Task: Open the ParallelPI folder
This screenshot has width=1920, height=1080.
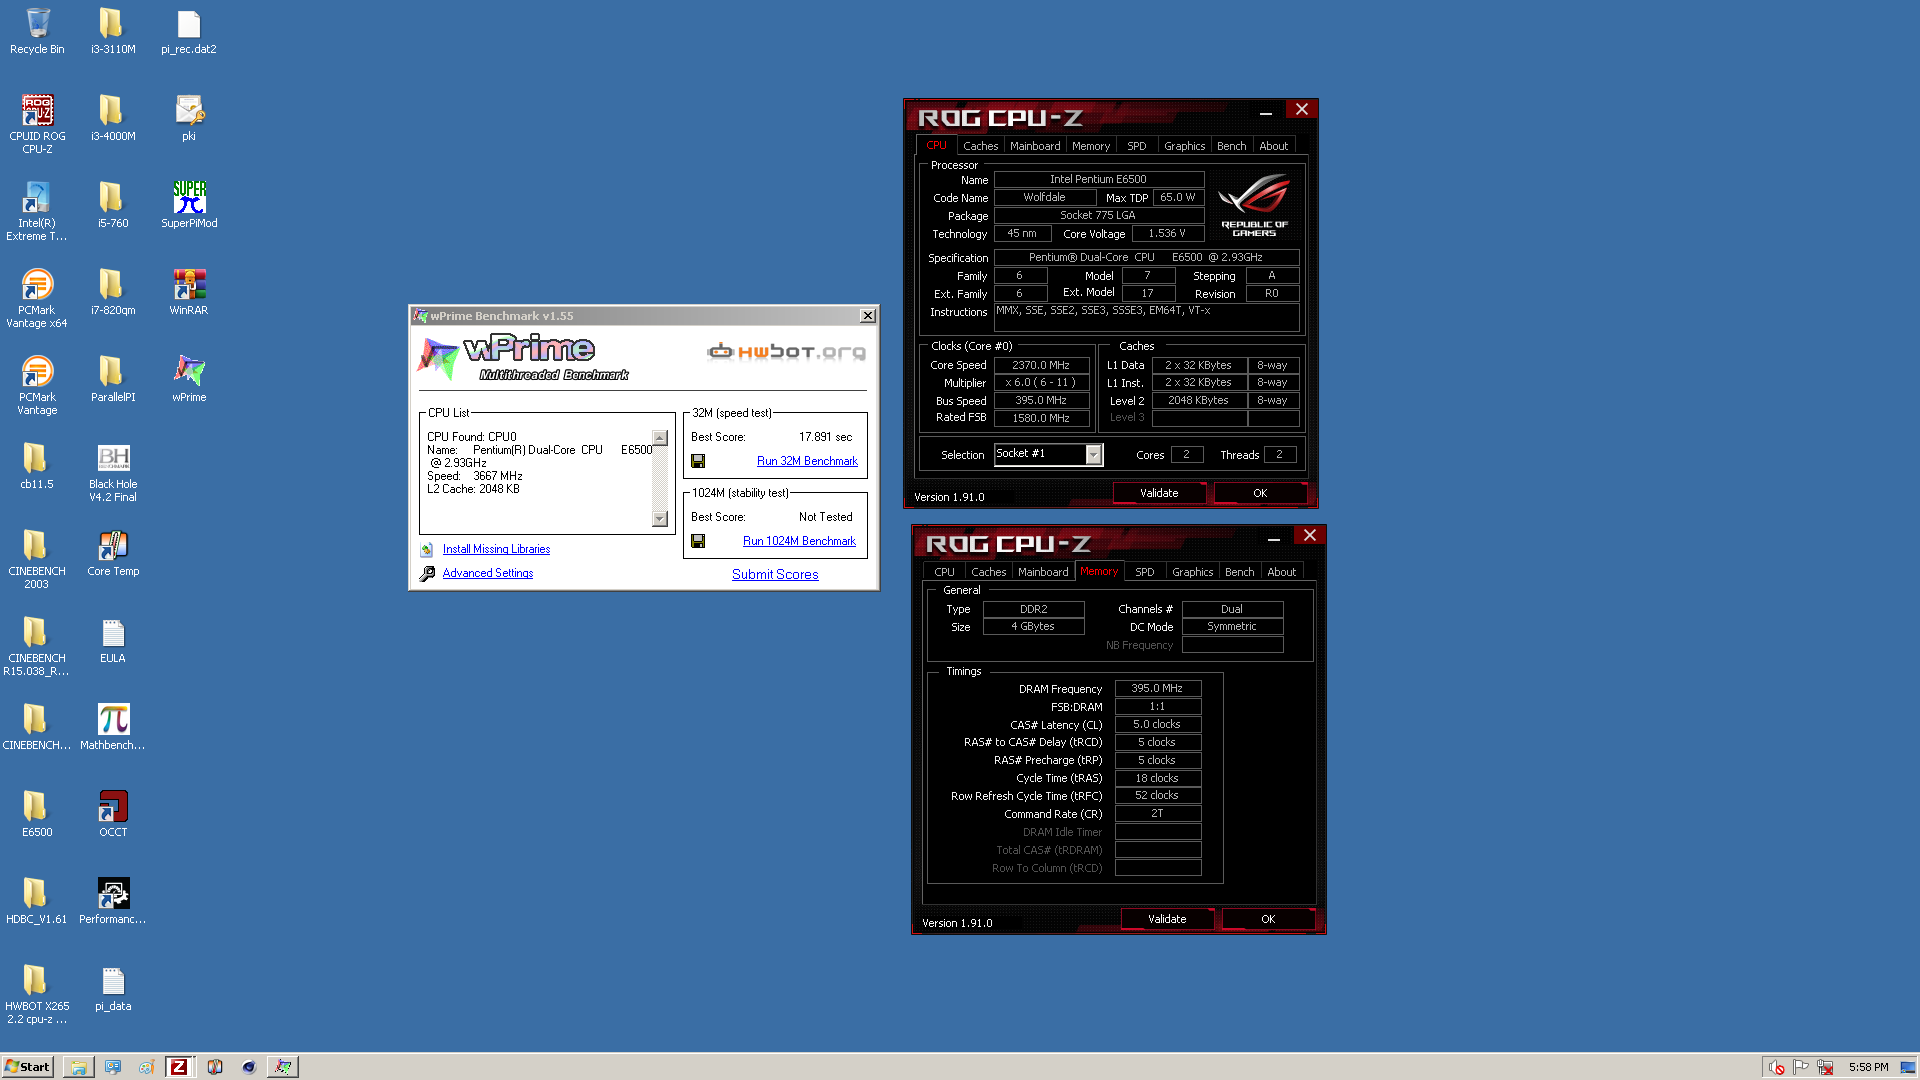Action: tap(113, 379)
